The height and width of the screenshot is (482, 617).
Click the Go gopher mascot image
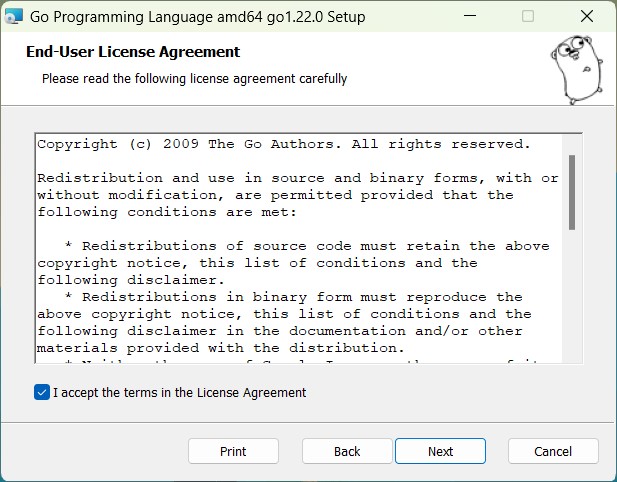pos(577,70)
